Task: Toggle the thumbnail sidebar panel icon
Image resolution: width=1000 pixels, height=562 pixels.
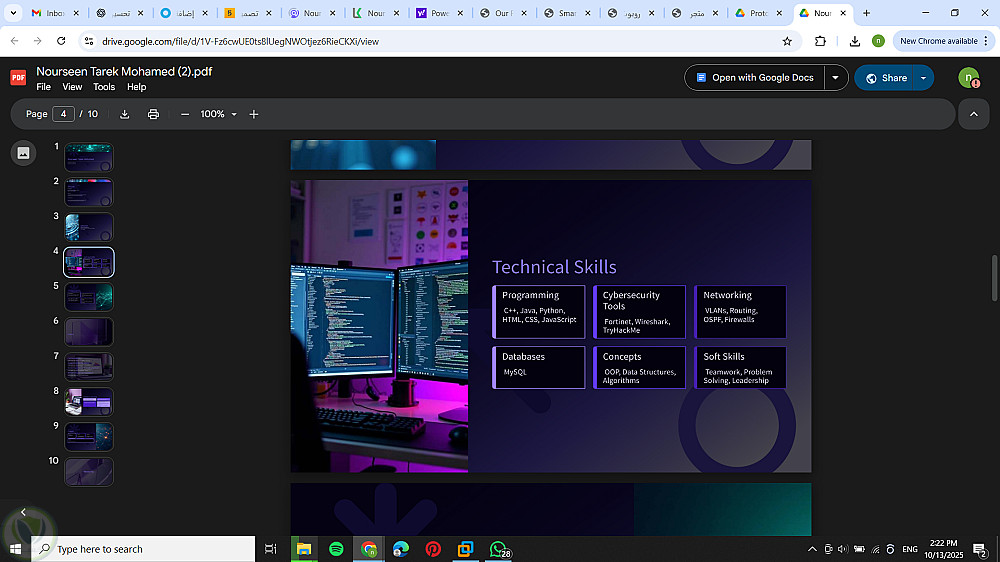Action: pyautogui.click(x=24, y=153)
